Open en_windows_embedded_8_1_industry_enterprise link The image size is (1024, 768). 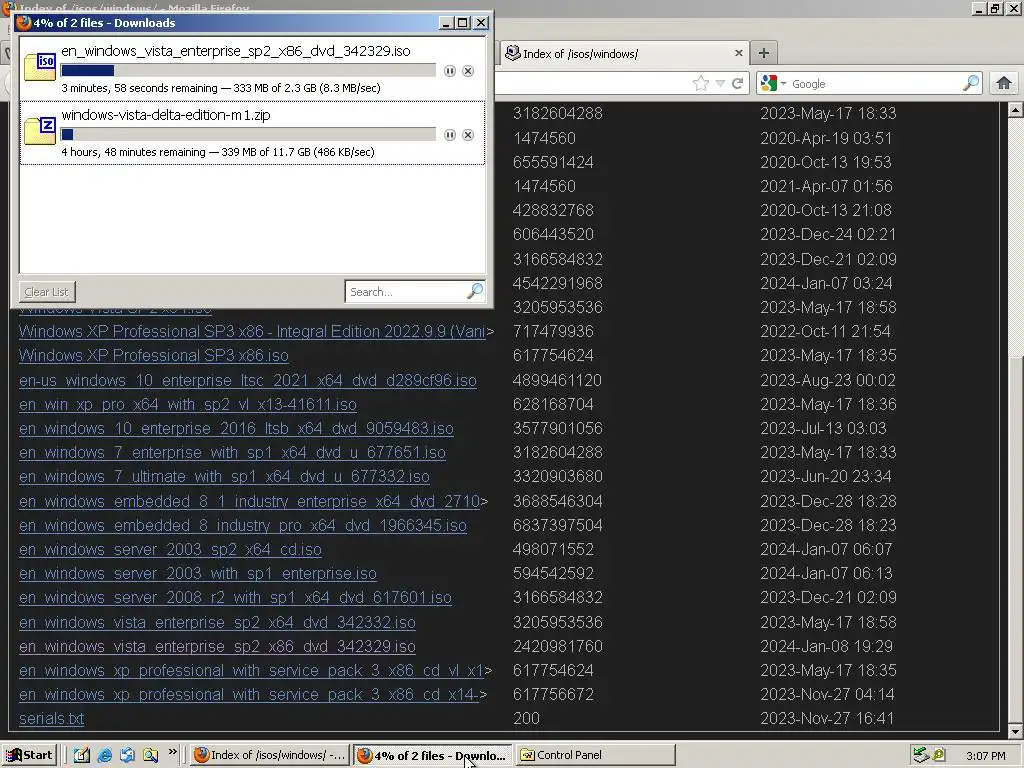(249, 502)
